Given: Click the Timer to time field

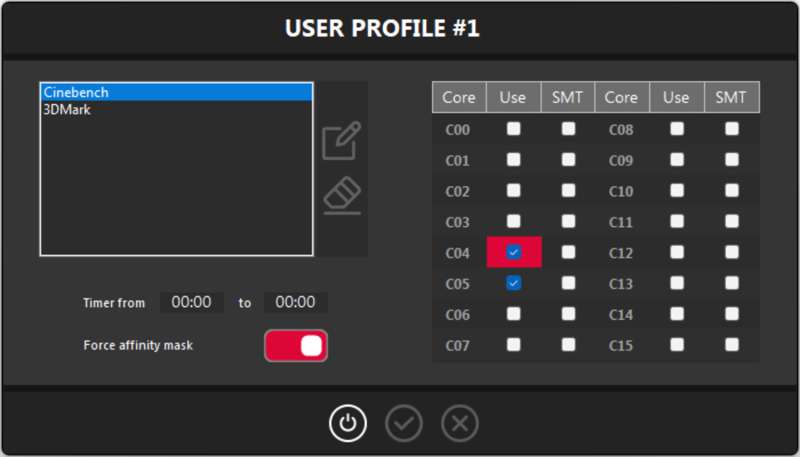Looking at the screenshot, I should [x=296, y=302].
